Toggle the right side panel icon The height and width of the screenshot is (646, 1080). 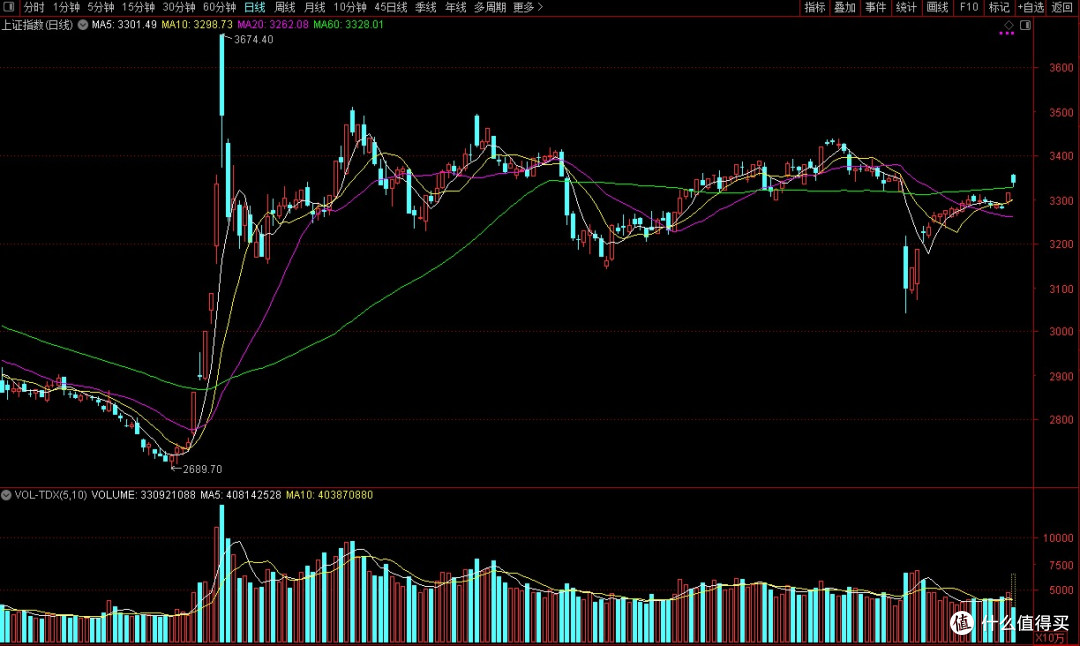[x=1025, y=25]
